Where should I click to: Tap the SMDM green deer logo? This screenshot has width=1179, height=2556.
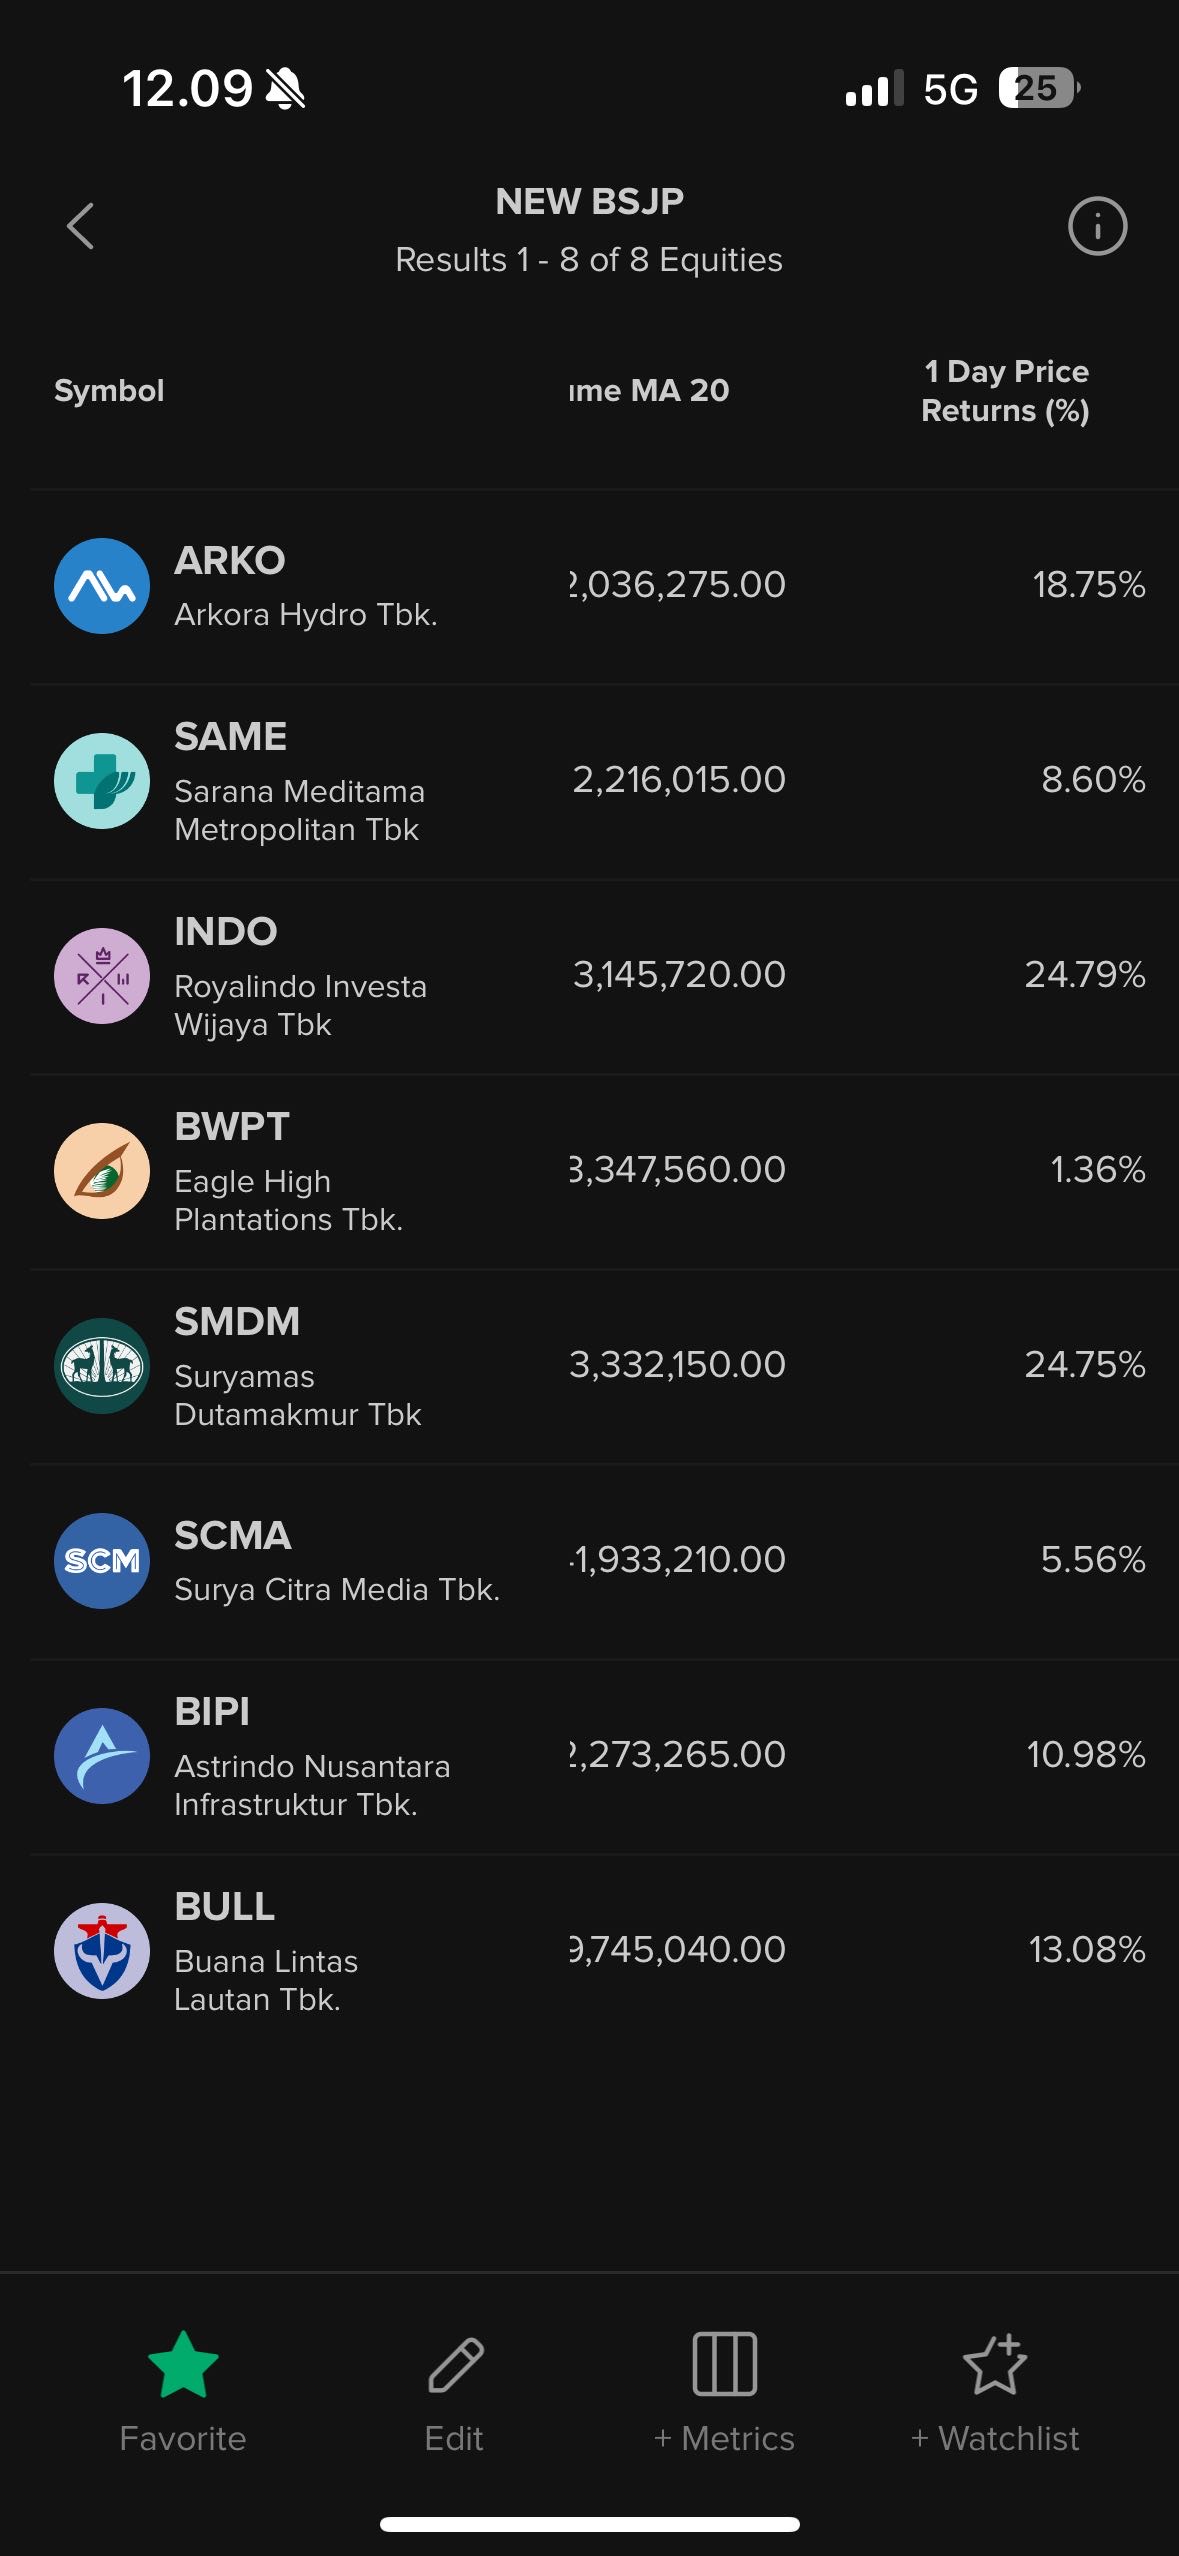pos(102,1366)
